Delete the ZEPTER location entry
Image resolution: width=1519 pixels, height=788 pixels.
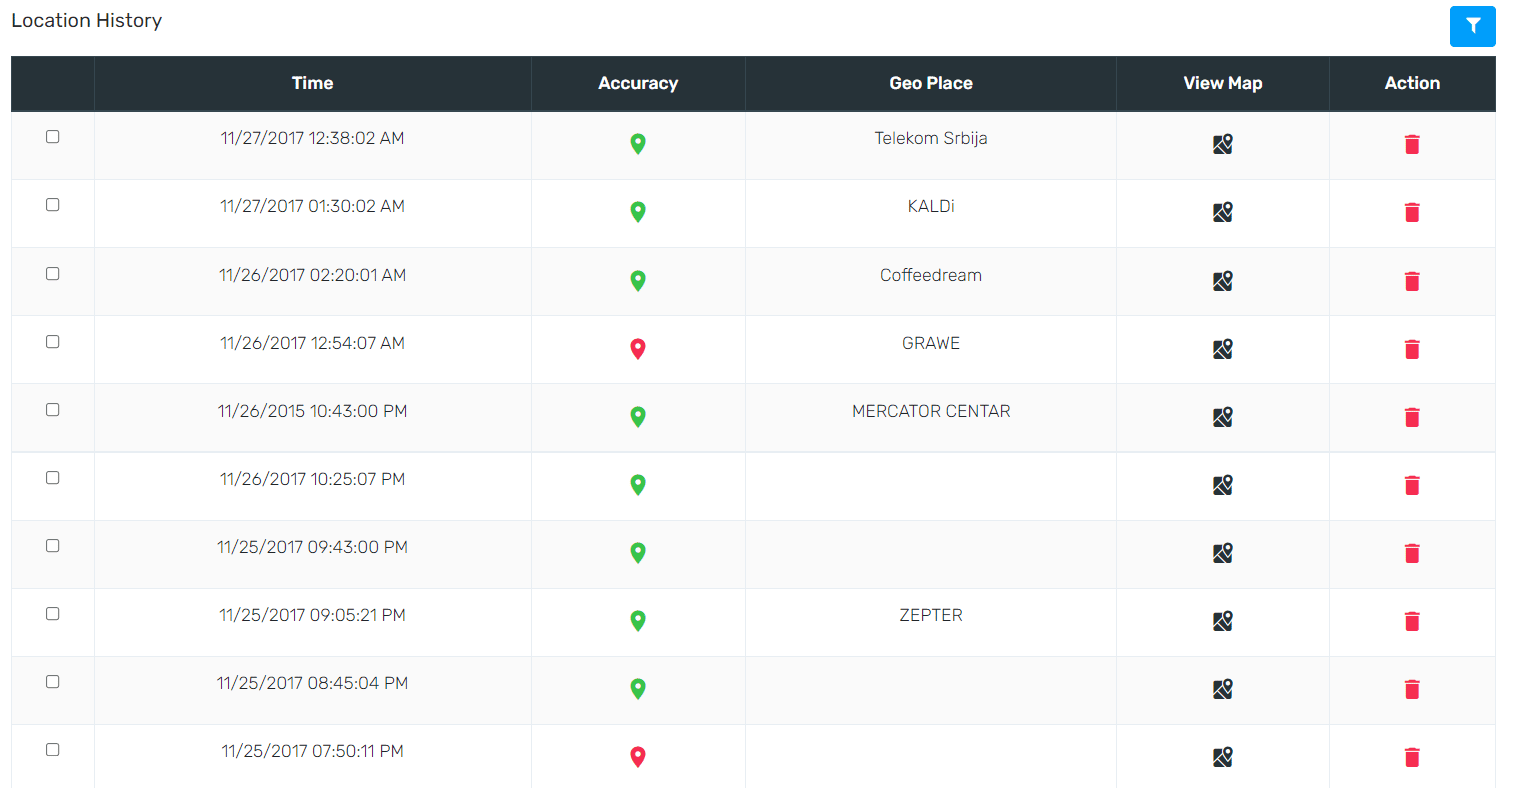(1412, 621)
